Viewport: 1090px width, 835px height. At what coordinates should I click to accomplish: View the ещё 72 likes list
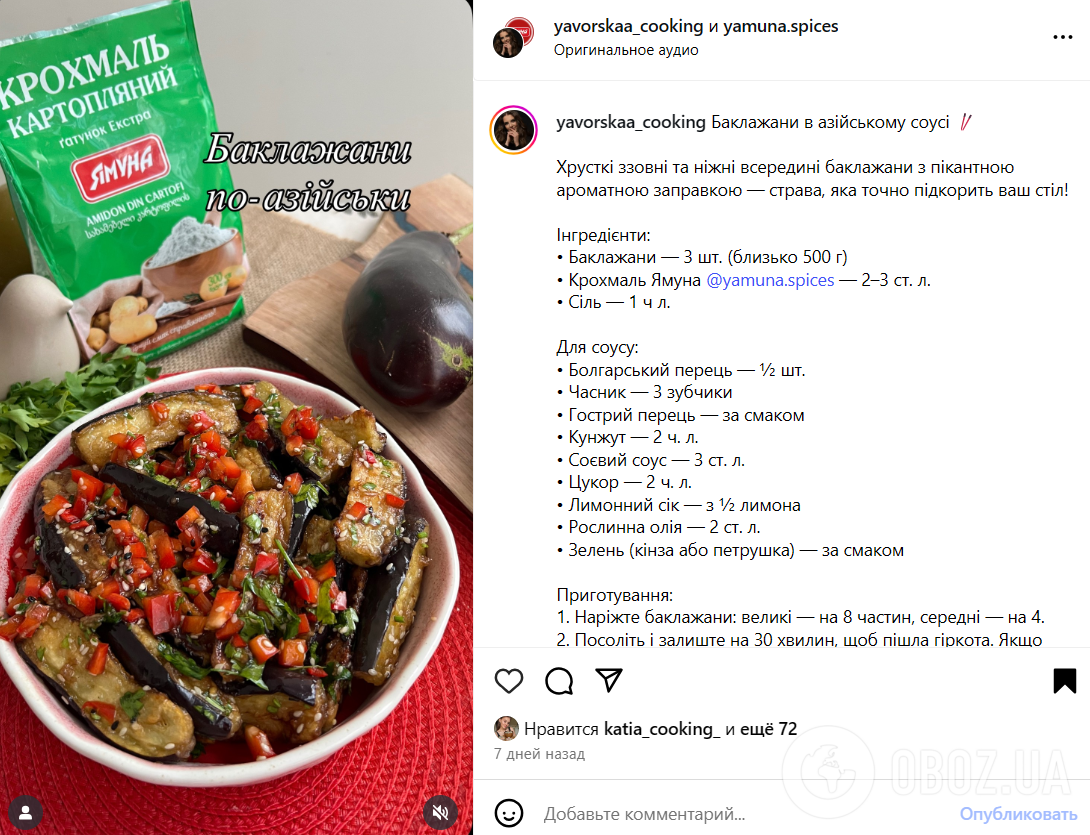pyautogui.click(x=768, y=729)
